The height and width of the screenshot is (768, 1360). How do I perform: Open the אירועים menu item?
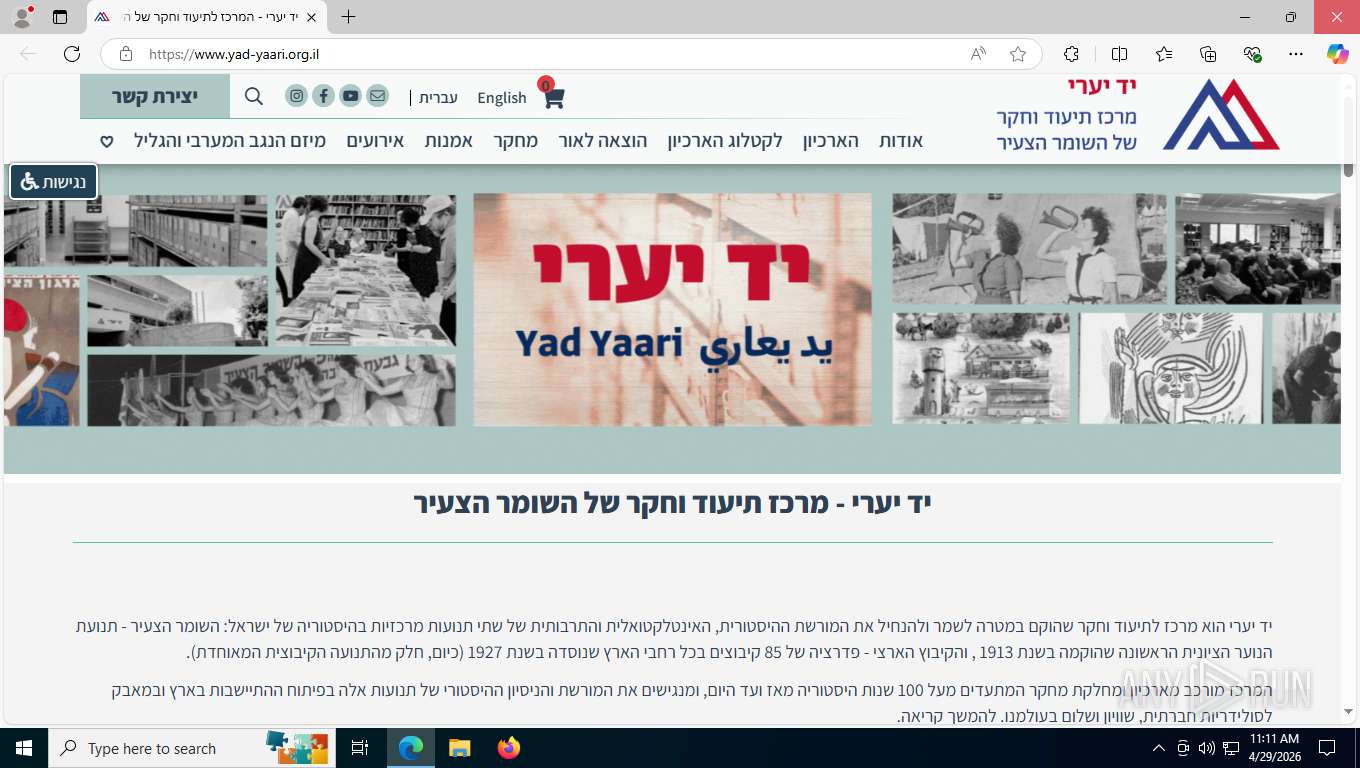point(375,141)
